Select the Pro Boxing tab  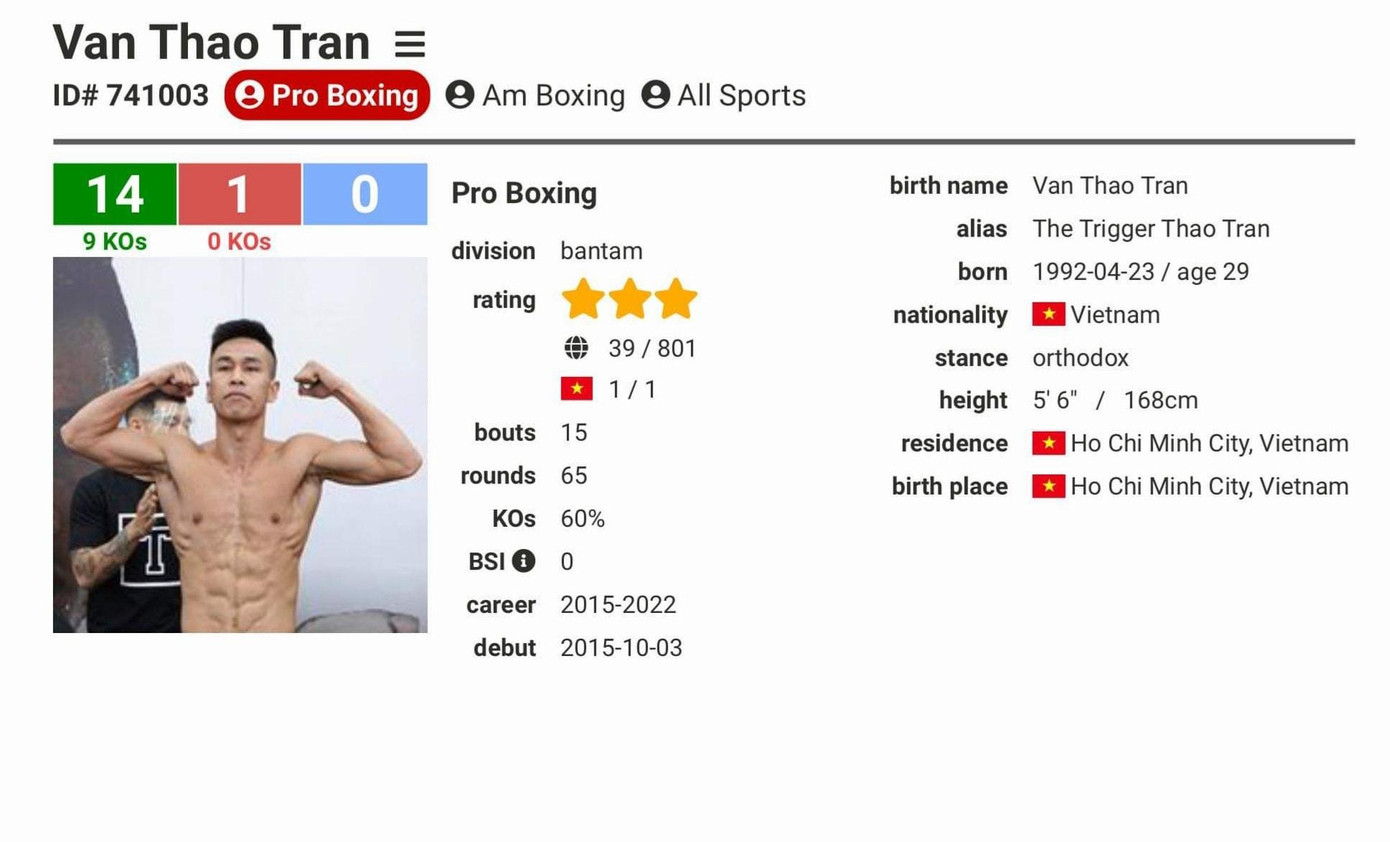pos(327,95)
